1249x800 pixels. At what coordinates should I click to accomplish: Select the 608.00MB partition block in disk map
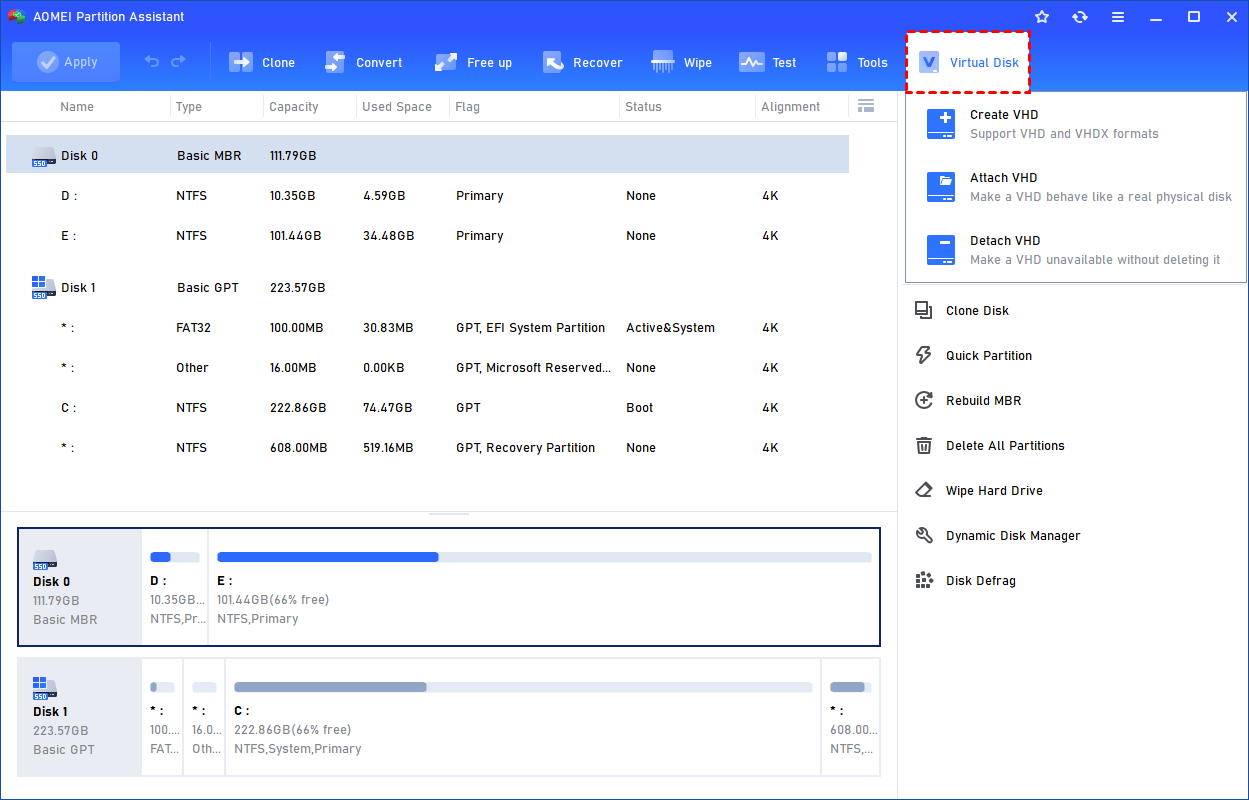pos(851,717)
